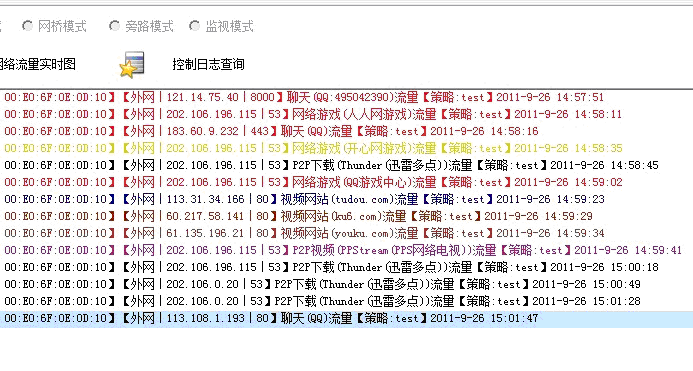Select the 监视模式 radio button
This screenshot has width=693, height=371.
click(x=194, y=26)
